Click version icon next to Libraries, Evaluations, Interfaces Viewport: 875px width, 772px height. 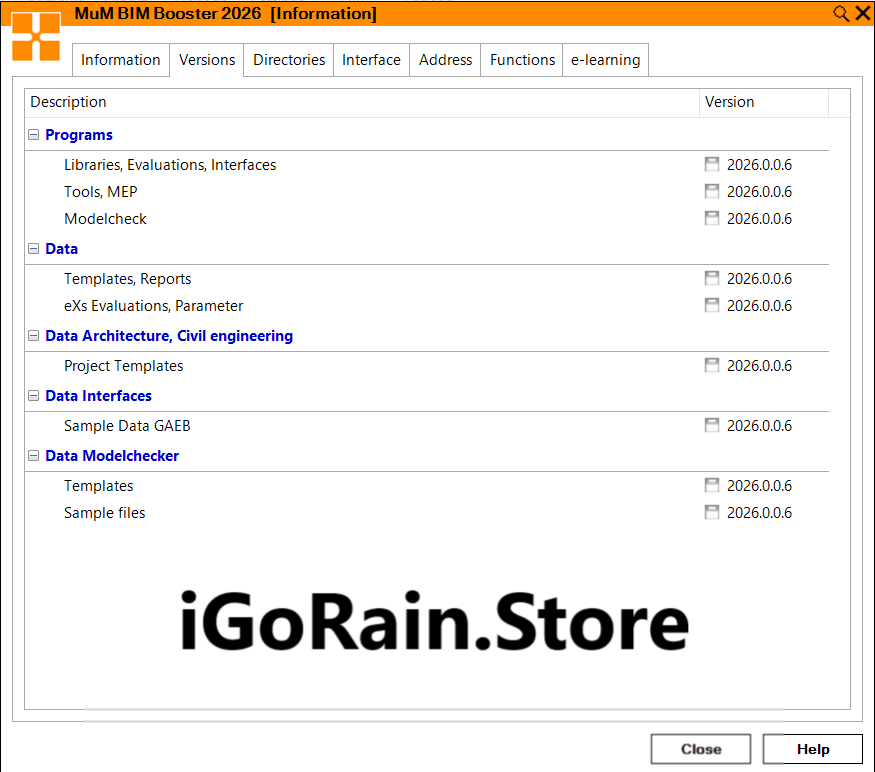pyautogui.click(x=712, y=165)
